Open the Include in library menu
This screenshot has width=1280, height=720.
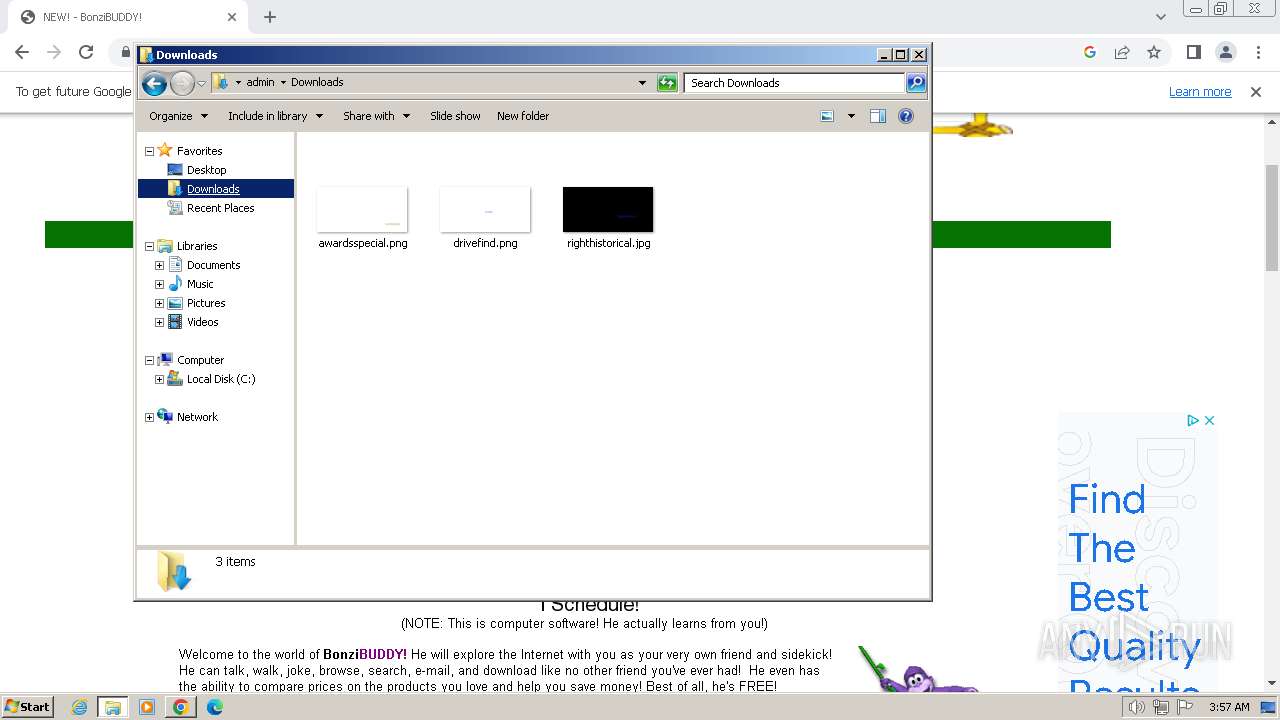(x=275, y=116)
